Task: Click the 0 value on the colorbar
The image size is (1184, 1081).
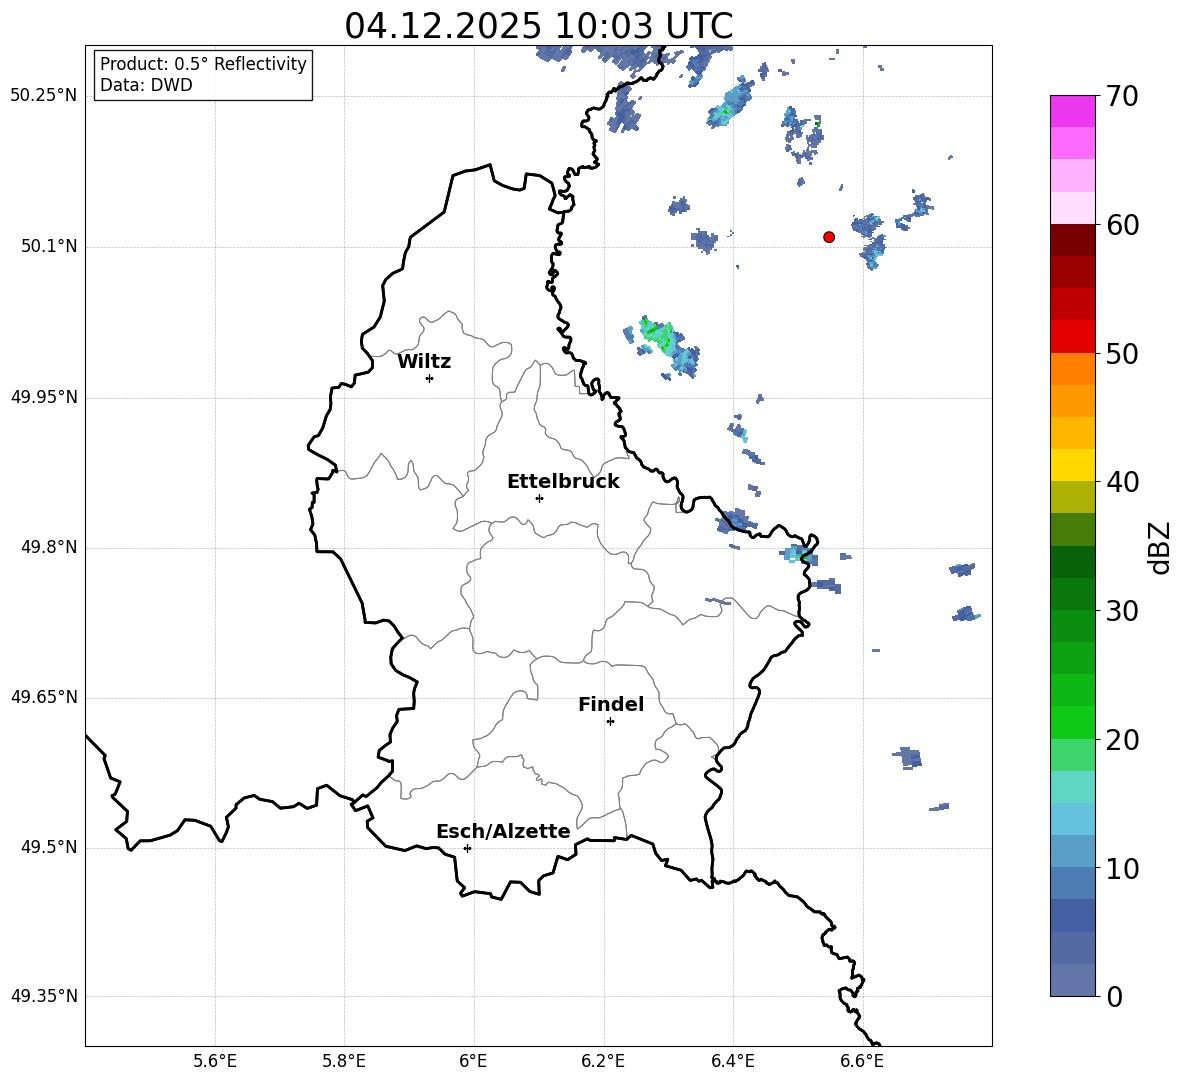Action: pyautogui.click(x=1115, y=996)
